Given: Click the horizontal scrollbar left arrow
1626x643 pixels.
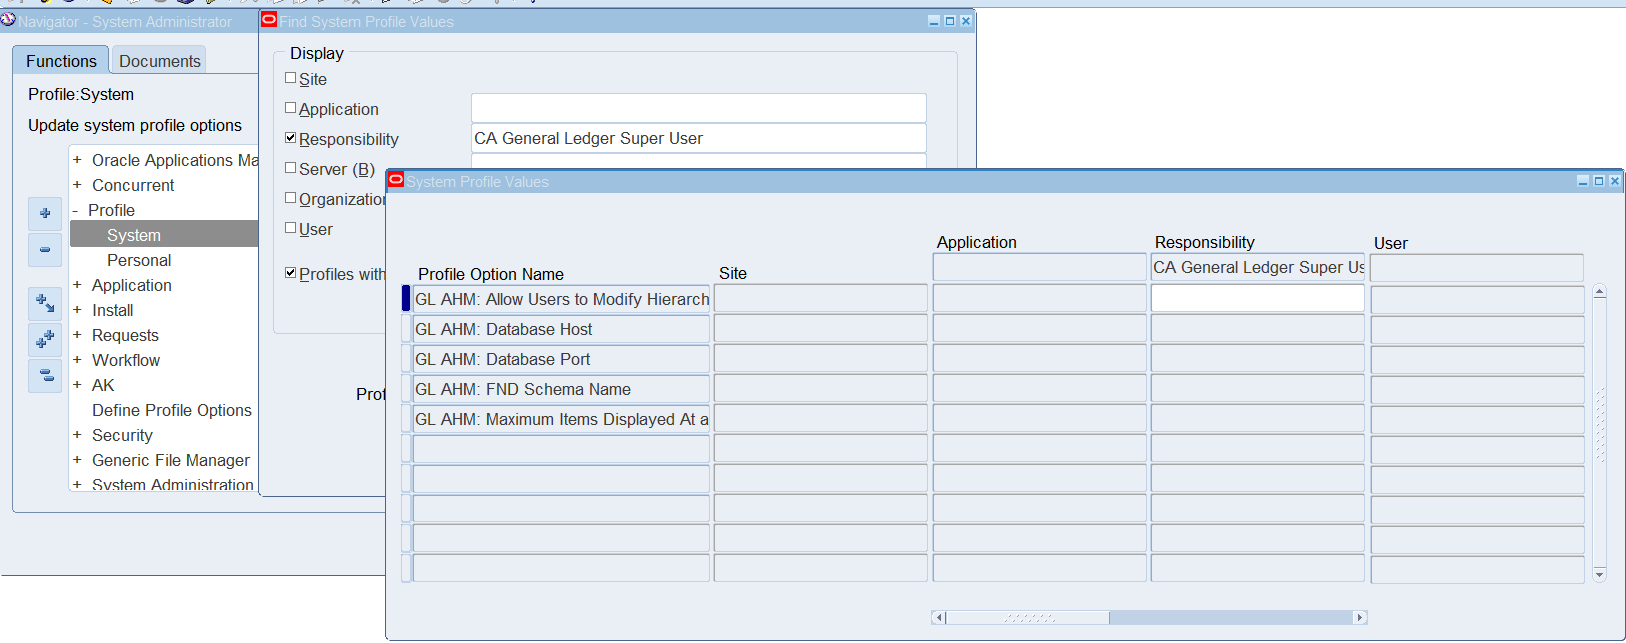Looking at the screenshot, I should [x=938, y=617].
